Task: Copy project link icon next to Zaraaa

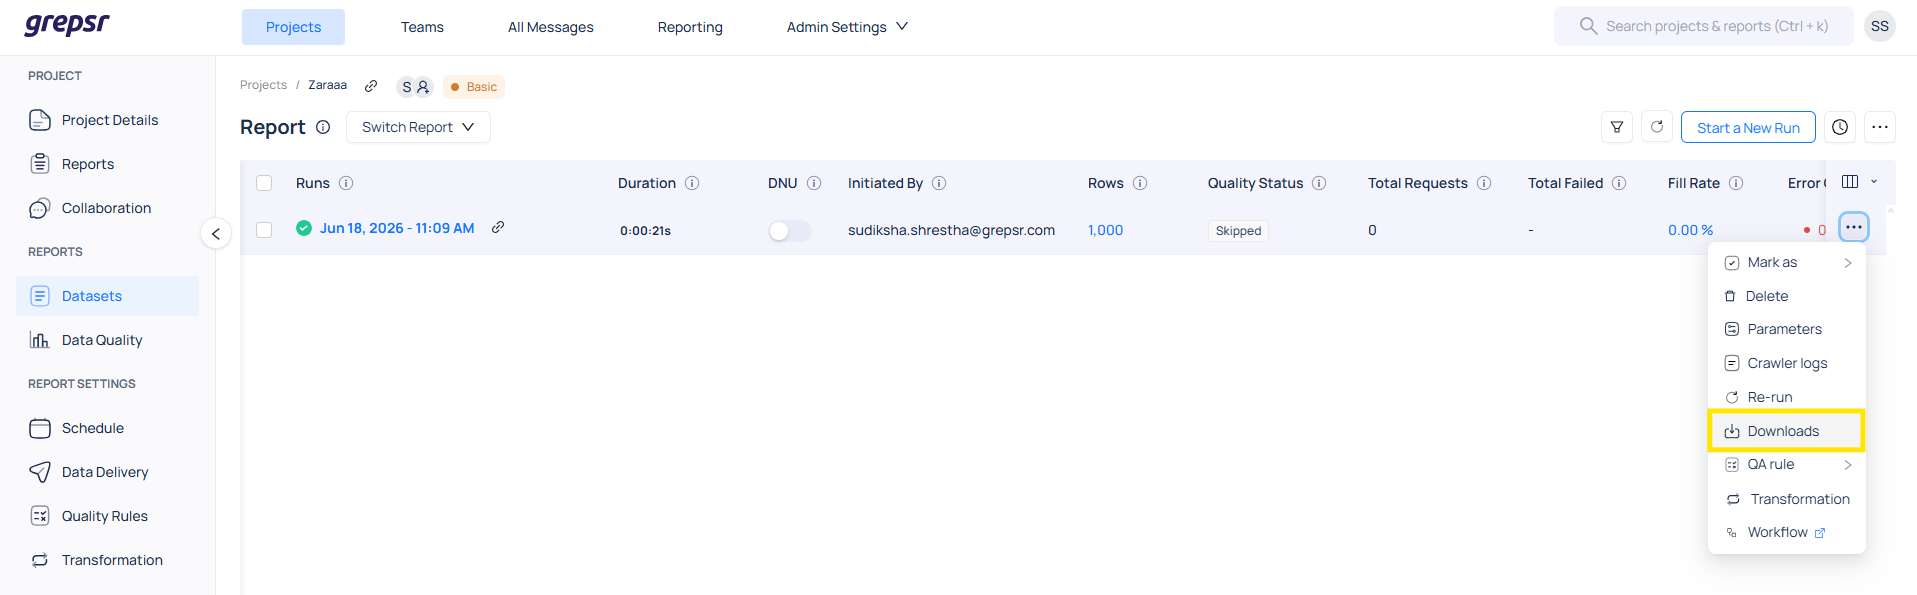Action: [371, 86]
